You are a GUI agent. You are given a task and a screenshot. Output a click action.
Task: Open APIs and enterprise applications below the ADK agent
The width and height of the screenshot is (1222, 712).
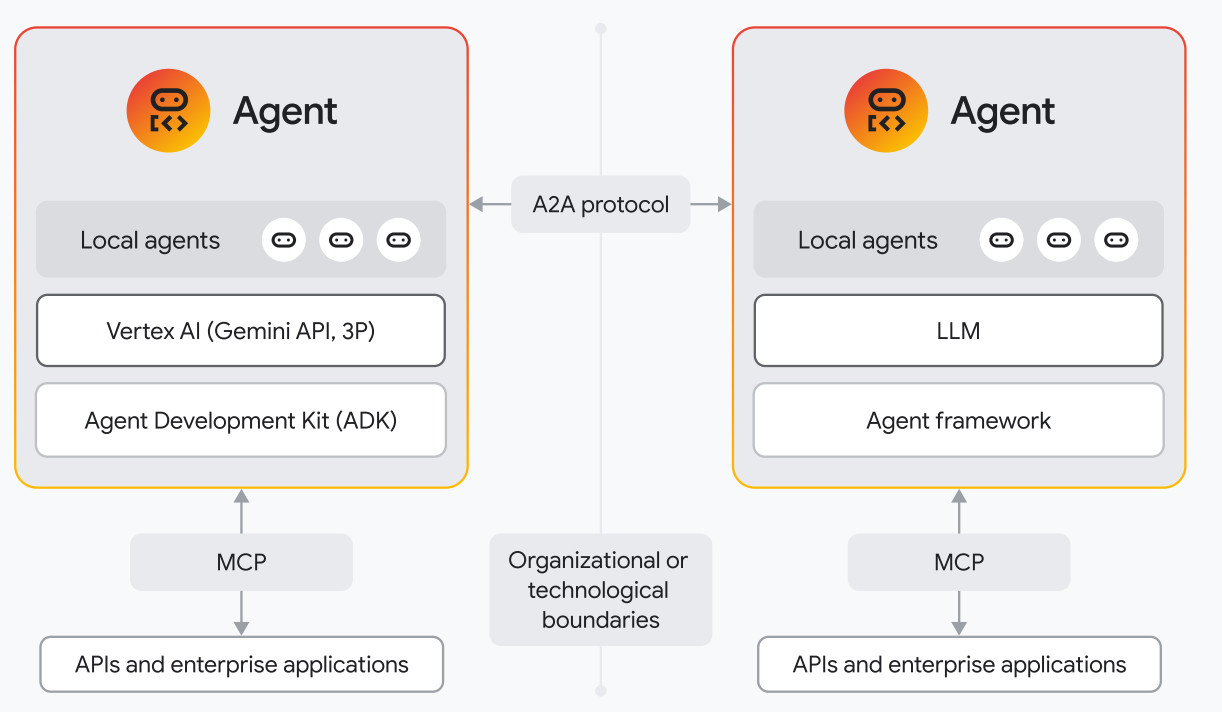click(x=241, y=665)
